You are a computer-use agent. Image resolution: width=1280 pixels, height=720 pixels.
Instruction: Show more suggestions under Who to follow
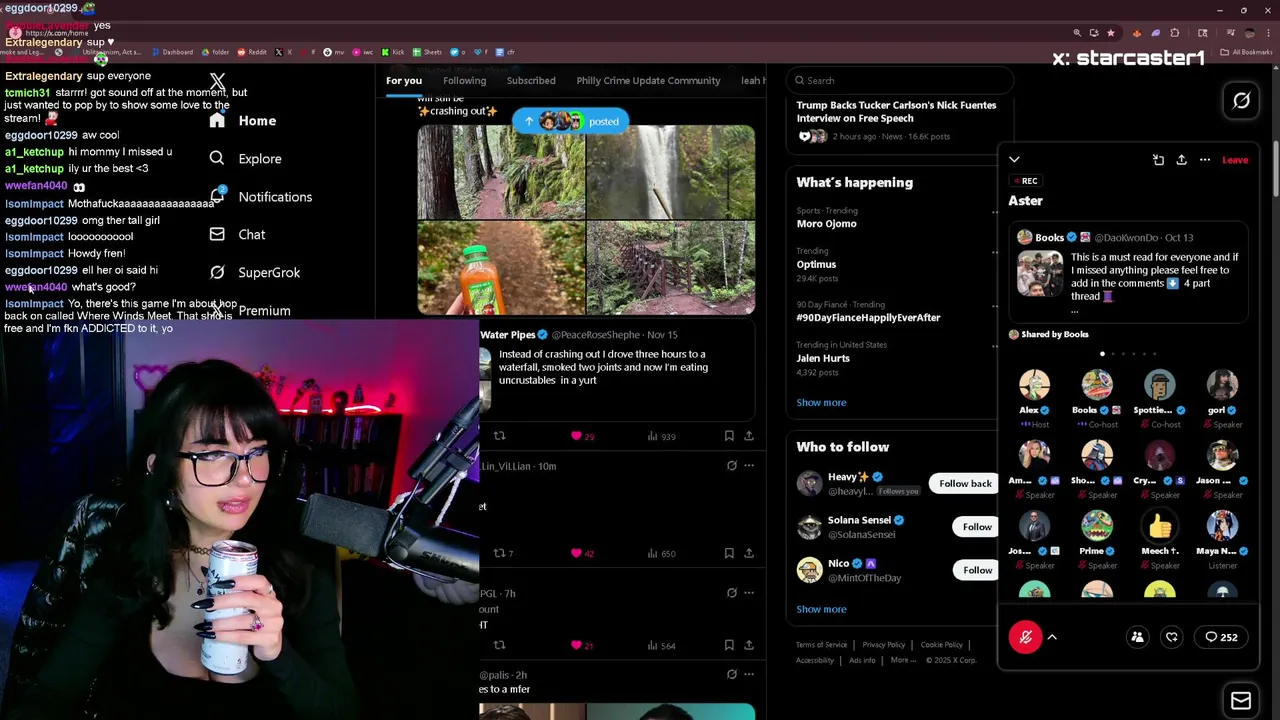click(x=821, y=609)
